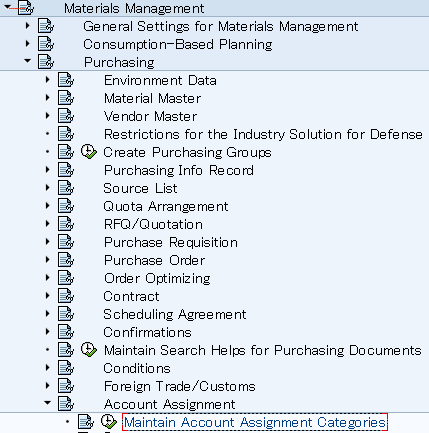Click the execute icon beside Maintain Account Assignment Categories
The image size is (429, 433).
(109, 422)
